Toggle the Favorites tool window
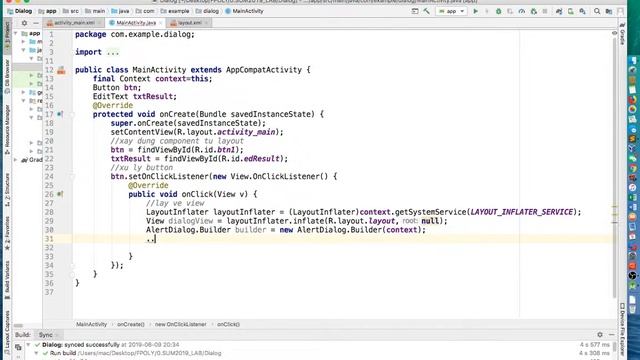The image size is (640, 360). point(7,233)
